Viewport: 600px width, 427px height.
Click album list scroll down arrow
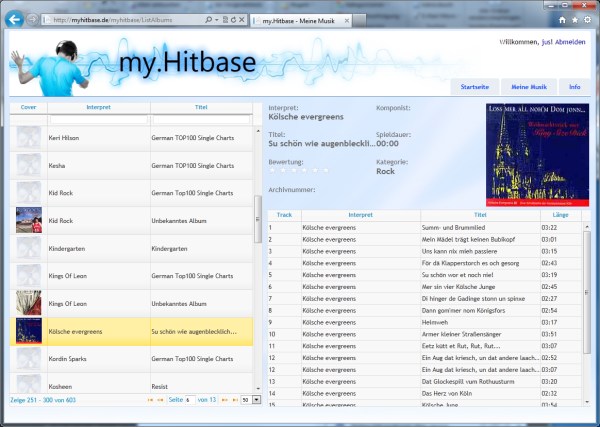pos(258,389)
